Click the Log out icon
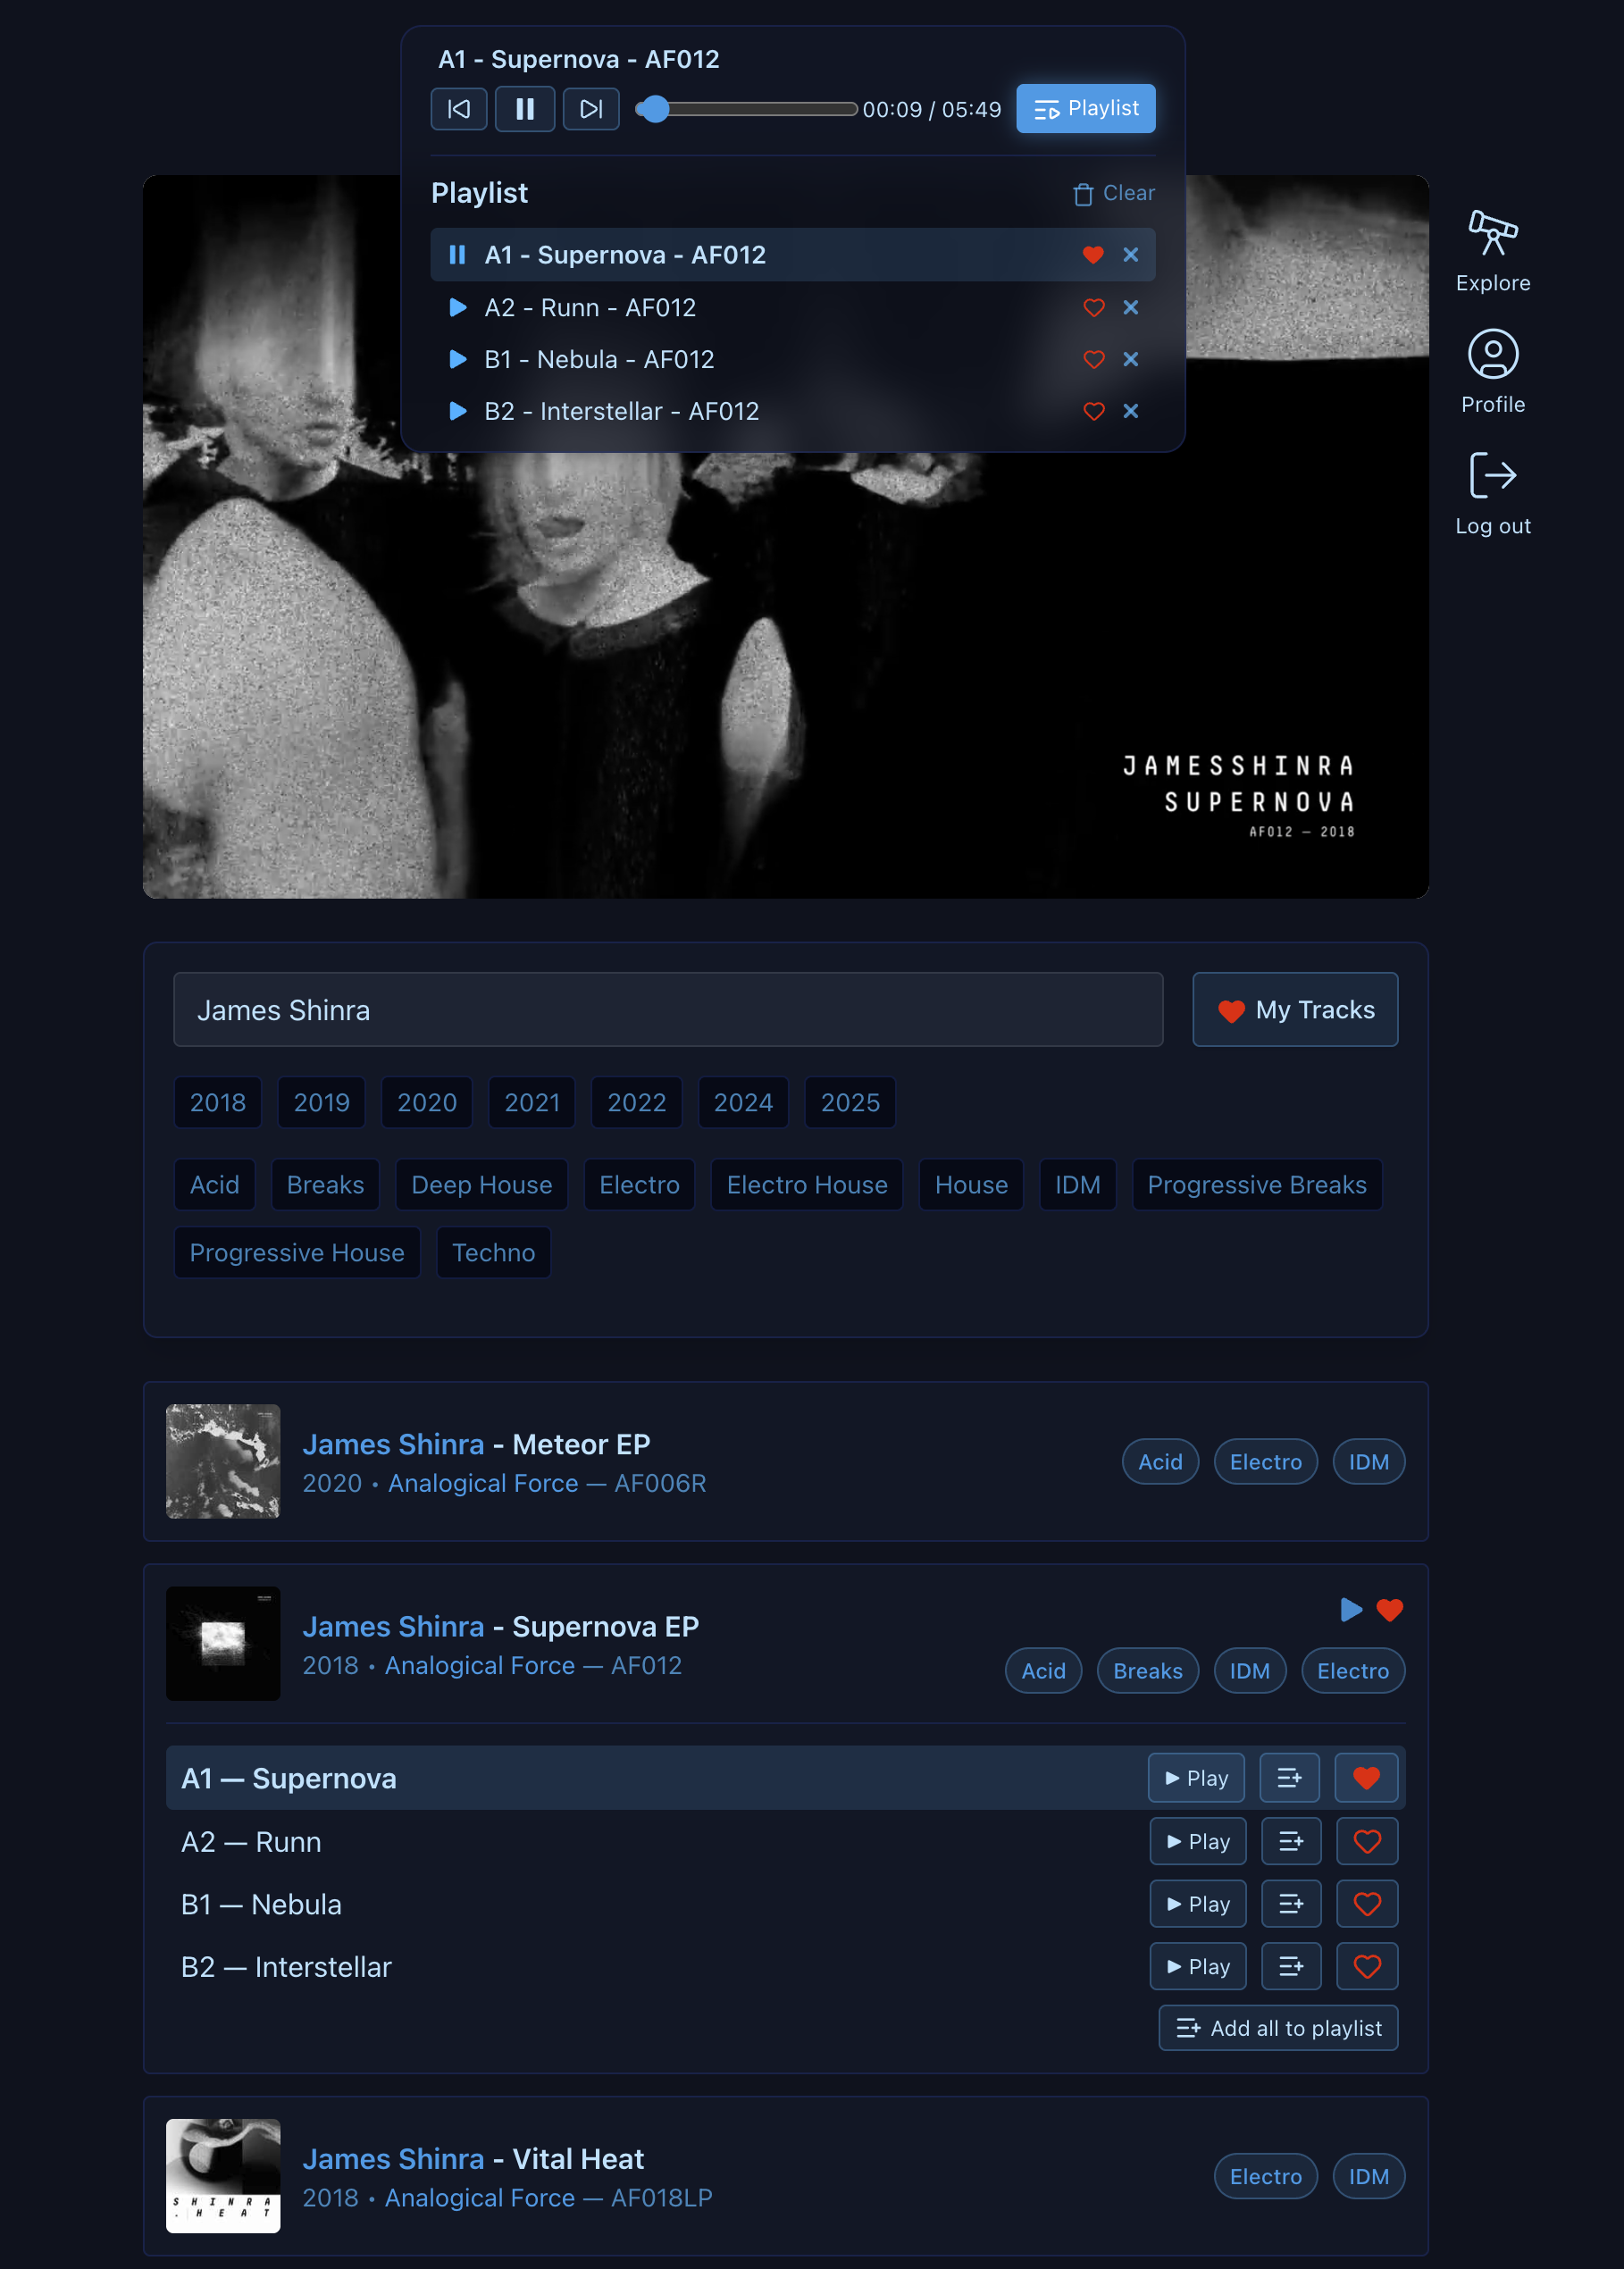 click(x=1492, y=475)
